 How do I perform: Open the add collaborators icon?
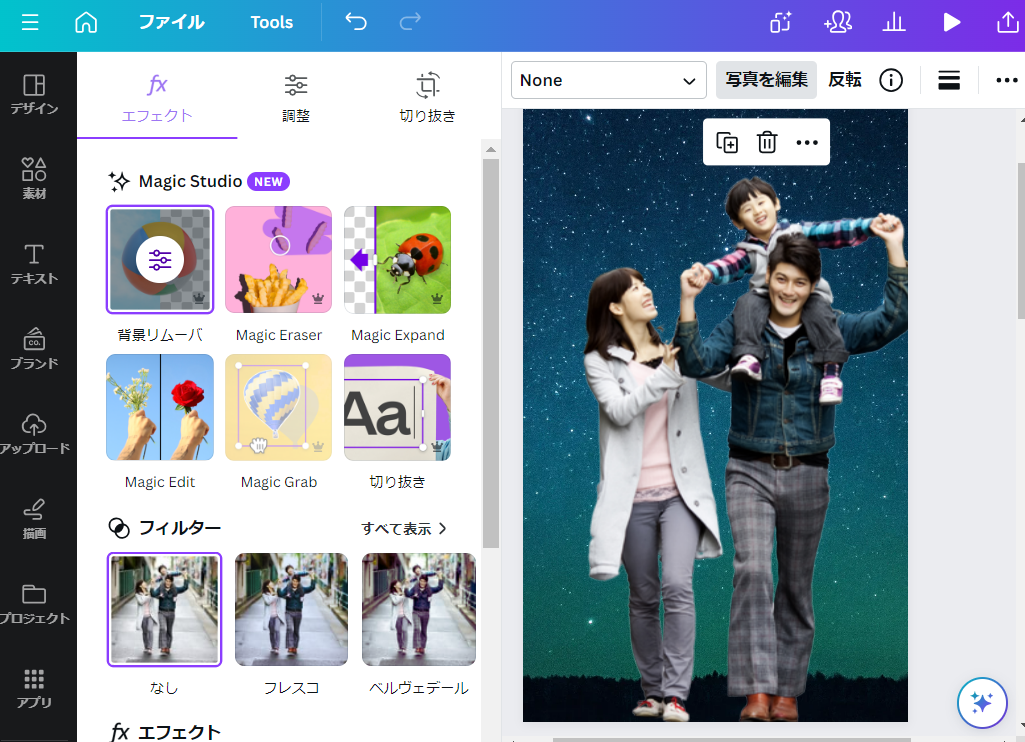(838, 22)
